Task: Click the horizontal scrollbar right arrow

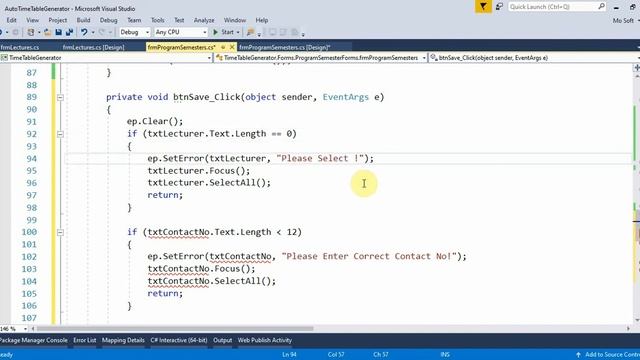Action: pyautogui.click(x=628, y=329)
